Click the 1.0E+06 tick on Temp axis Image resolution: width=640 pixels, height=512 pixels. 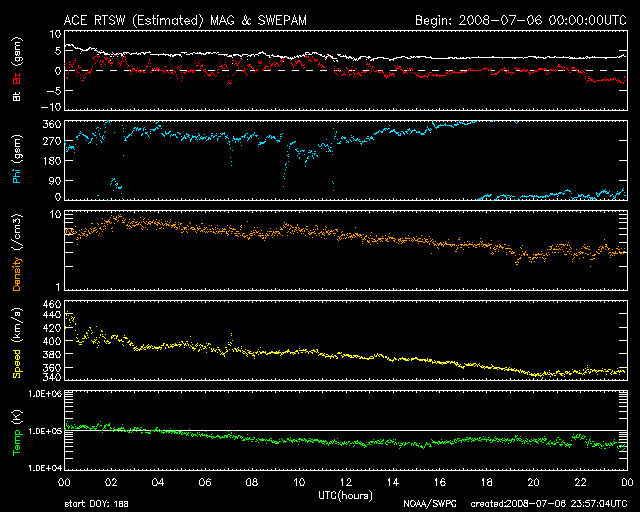point(45,394)
